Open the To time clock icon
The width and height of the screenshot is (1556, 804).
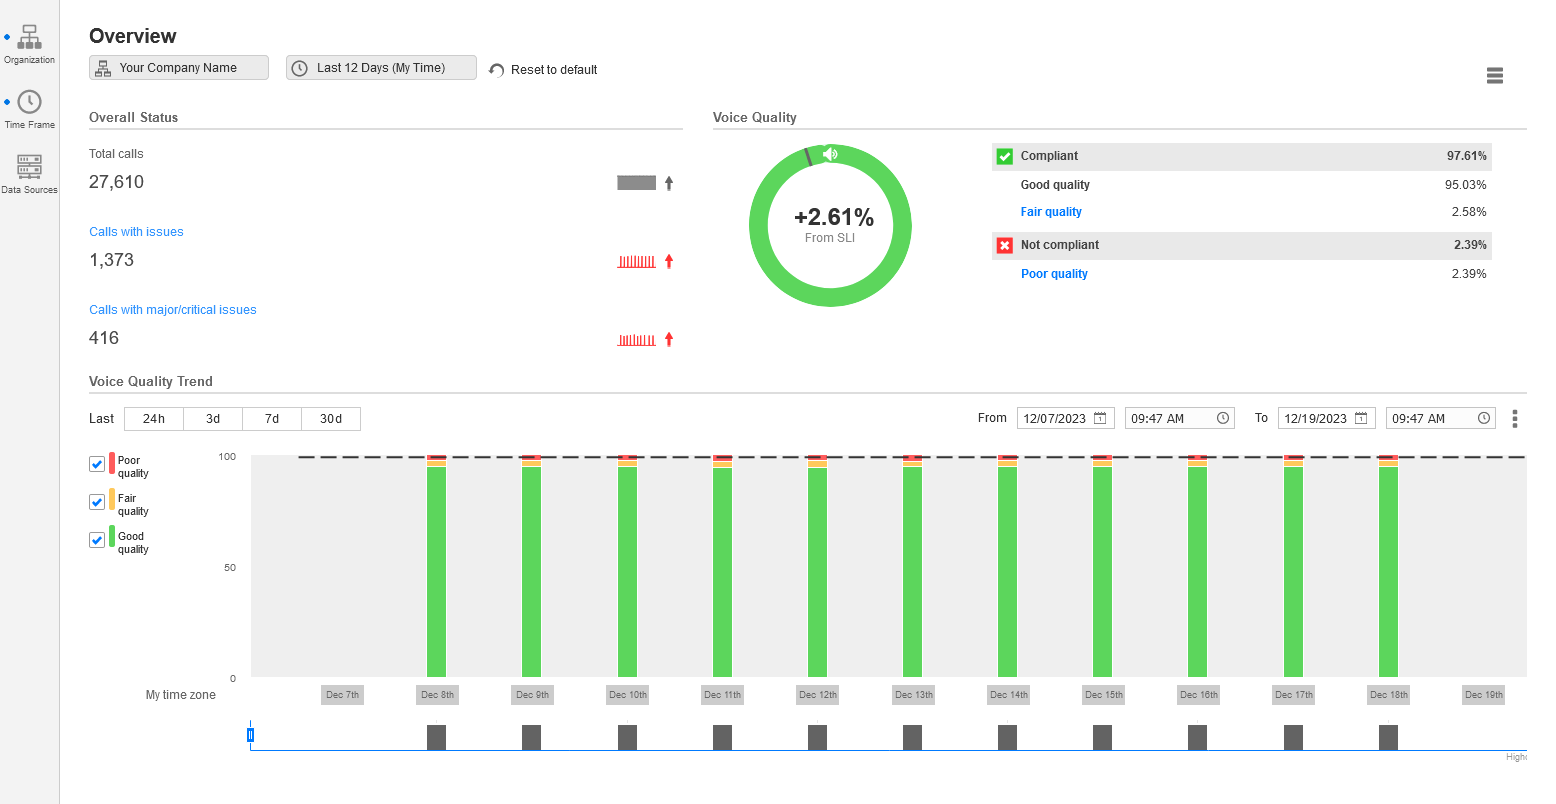1484,418
